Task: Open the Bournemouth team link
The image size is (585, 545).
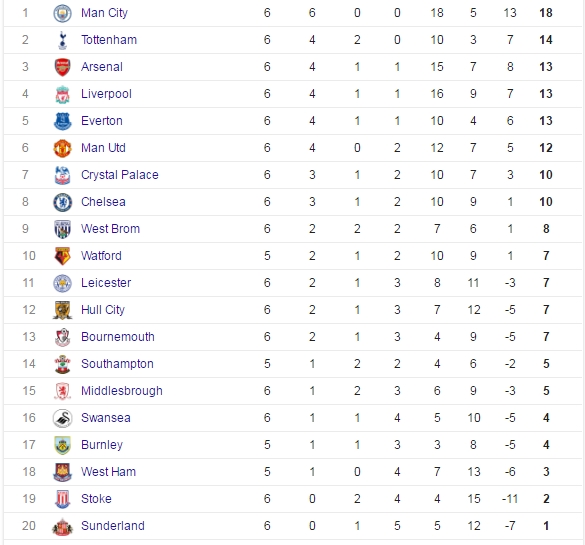Action: (118, 337)
